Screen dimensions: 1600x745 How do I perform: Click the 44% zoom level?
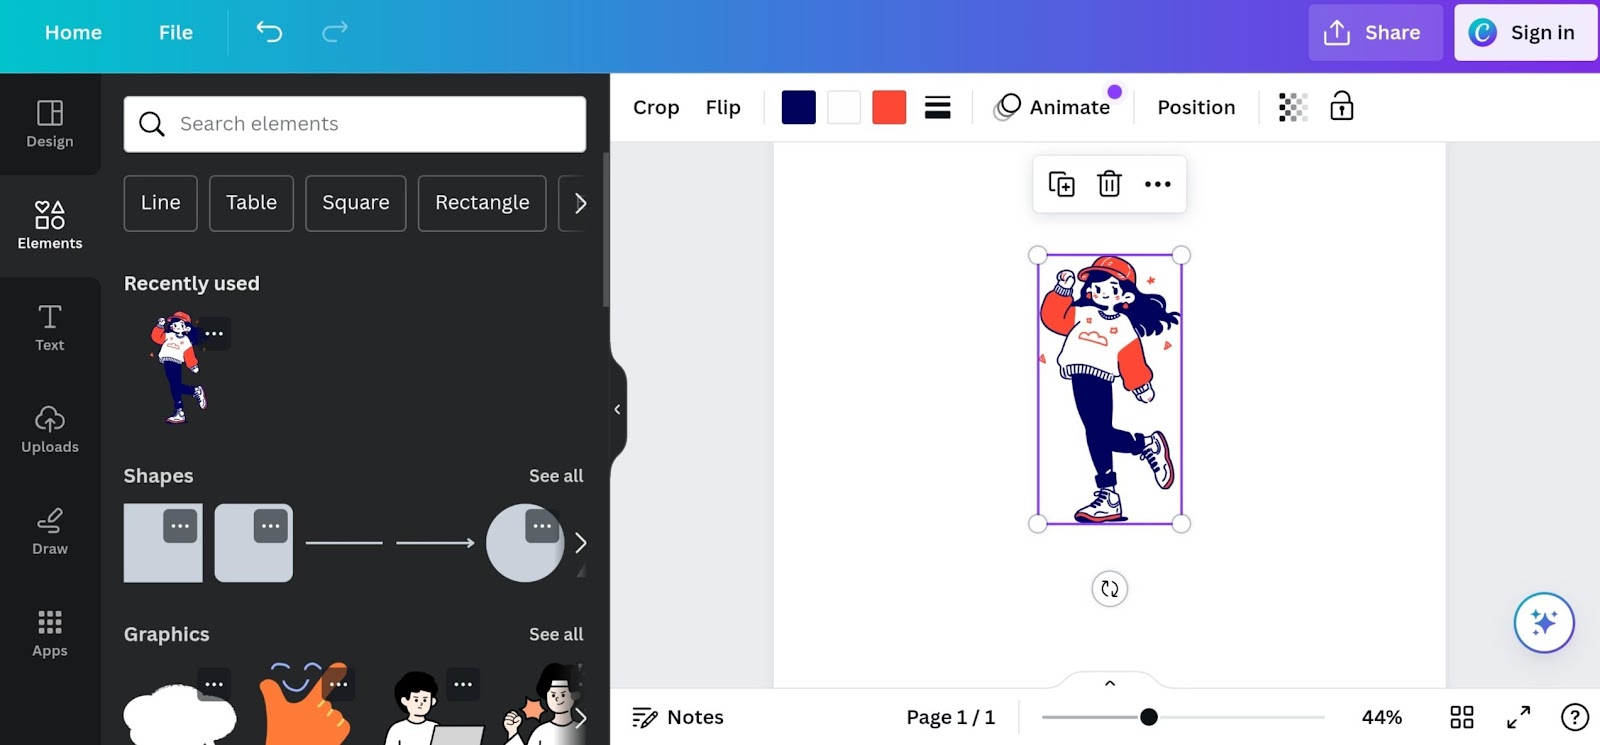click(x=1382, y=717)
